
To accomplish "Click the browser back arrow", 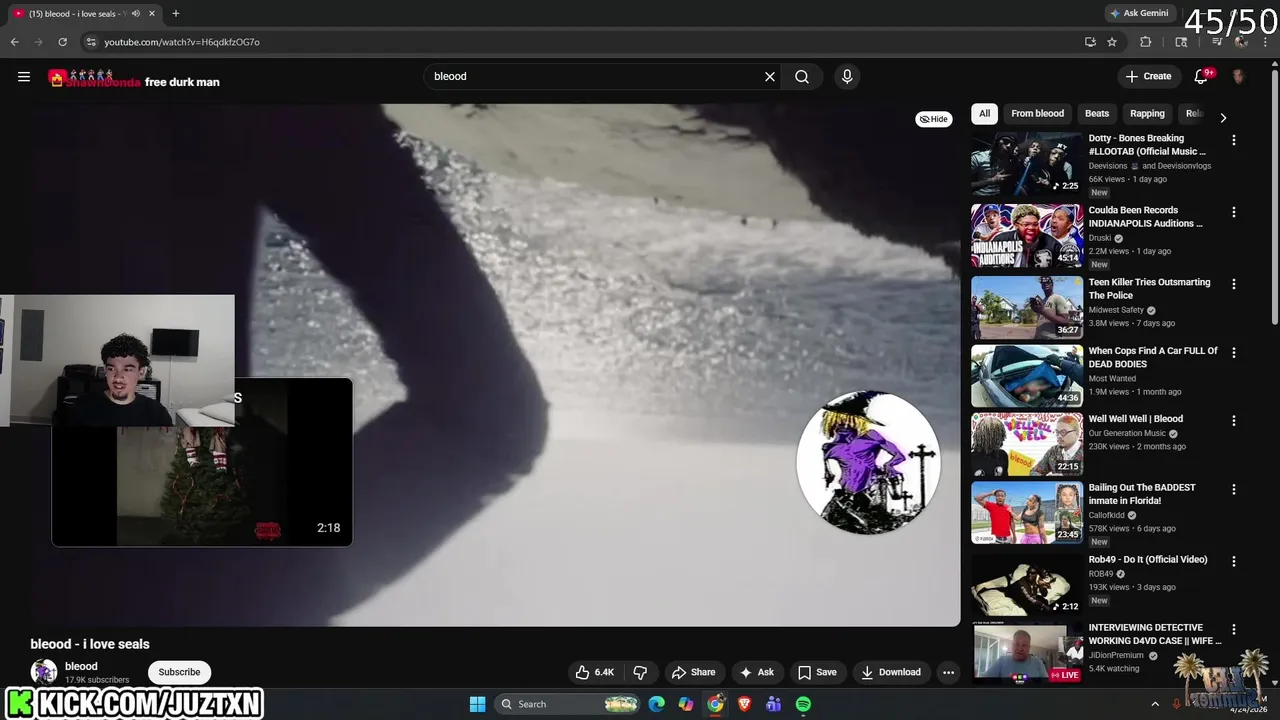I will (14, 42).
